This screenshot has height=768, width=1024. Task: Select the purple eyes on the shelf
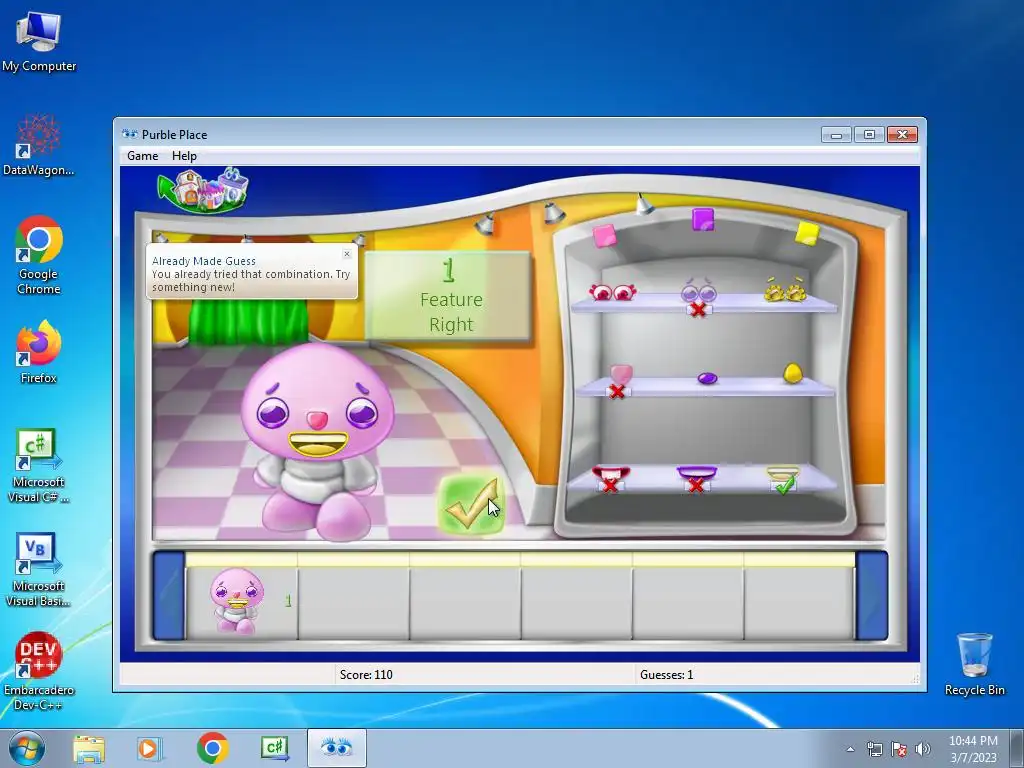coord(698,291)
